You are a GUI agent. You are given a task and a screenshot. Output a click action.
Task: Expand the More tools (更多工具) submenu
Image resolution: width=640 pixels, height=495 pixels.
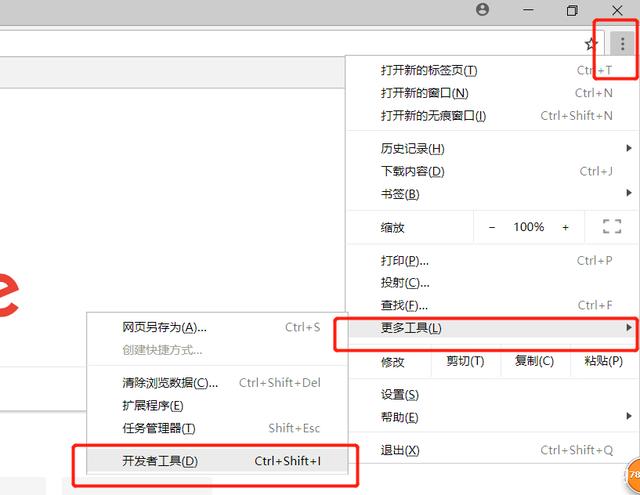[x=491, y=328]
